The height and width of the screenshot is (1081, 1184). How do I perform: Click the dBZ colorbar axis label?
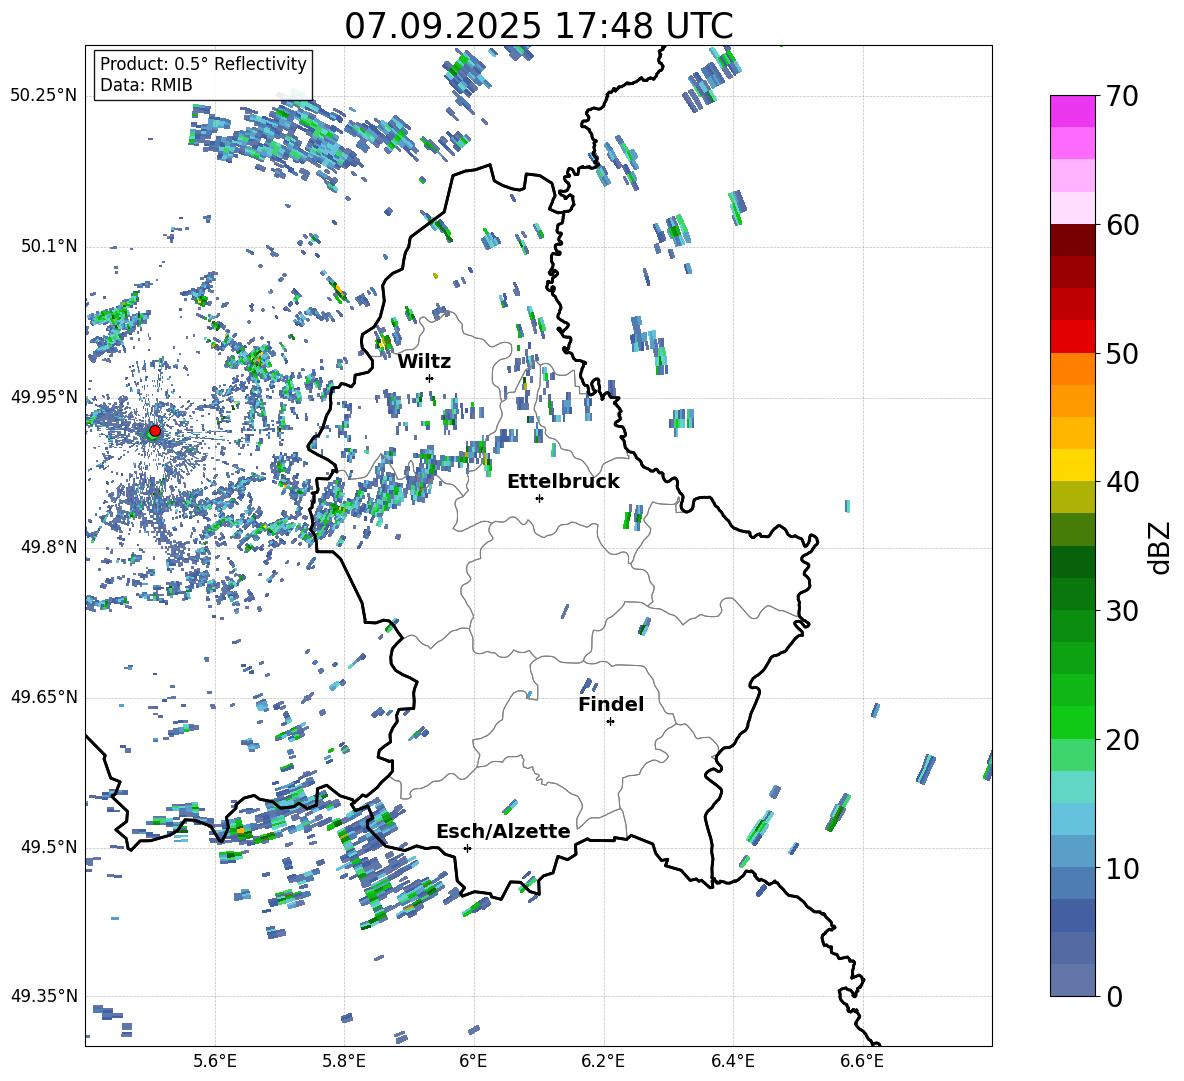(x=1161, y=547)
